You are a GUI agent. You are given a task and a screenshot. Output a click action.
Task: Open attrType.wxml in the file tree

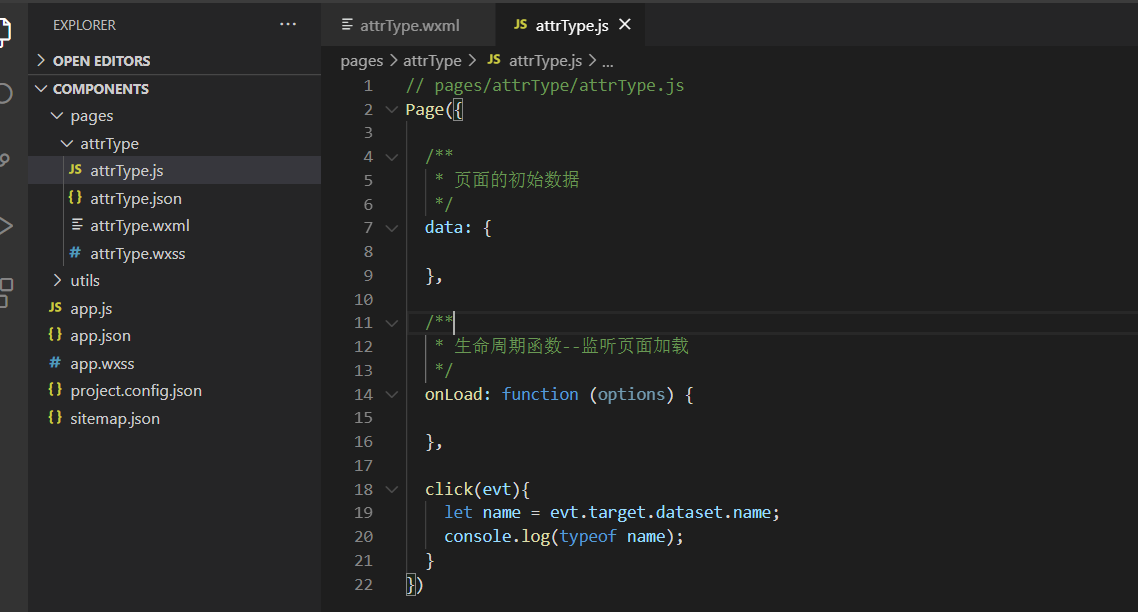point(174,226)
